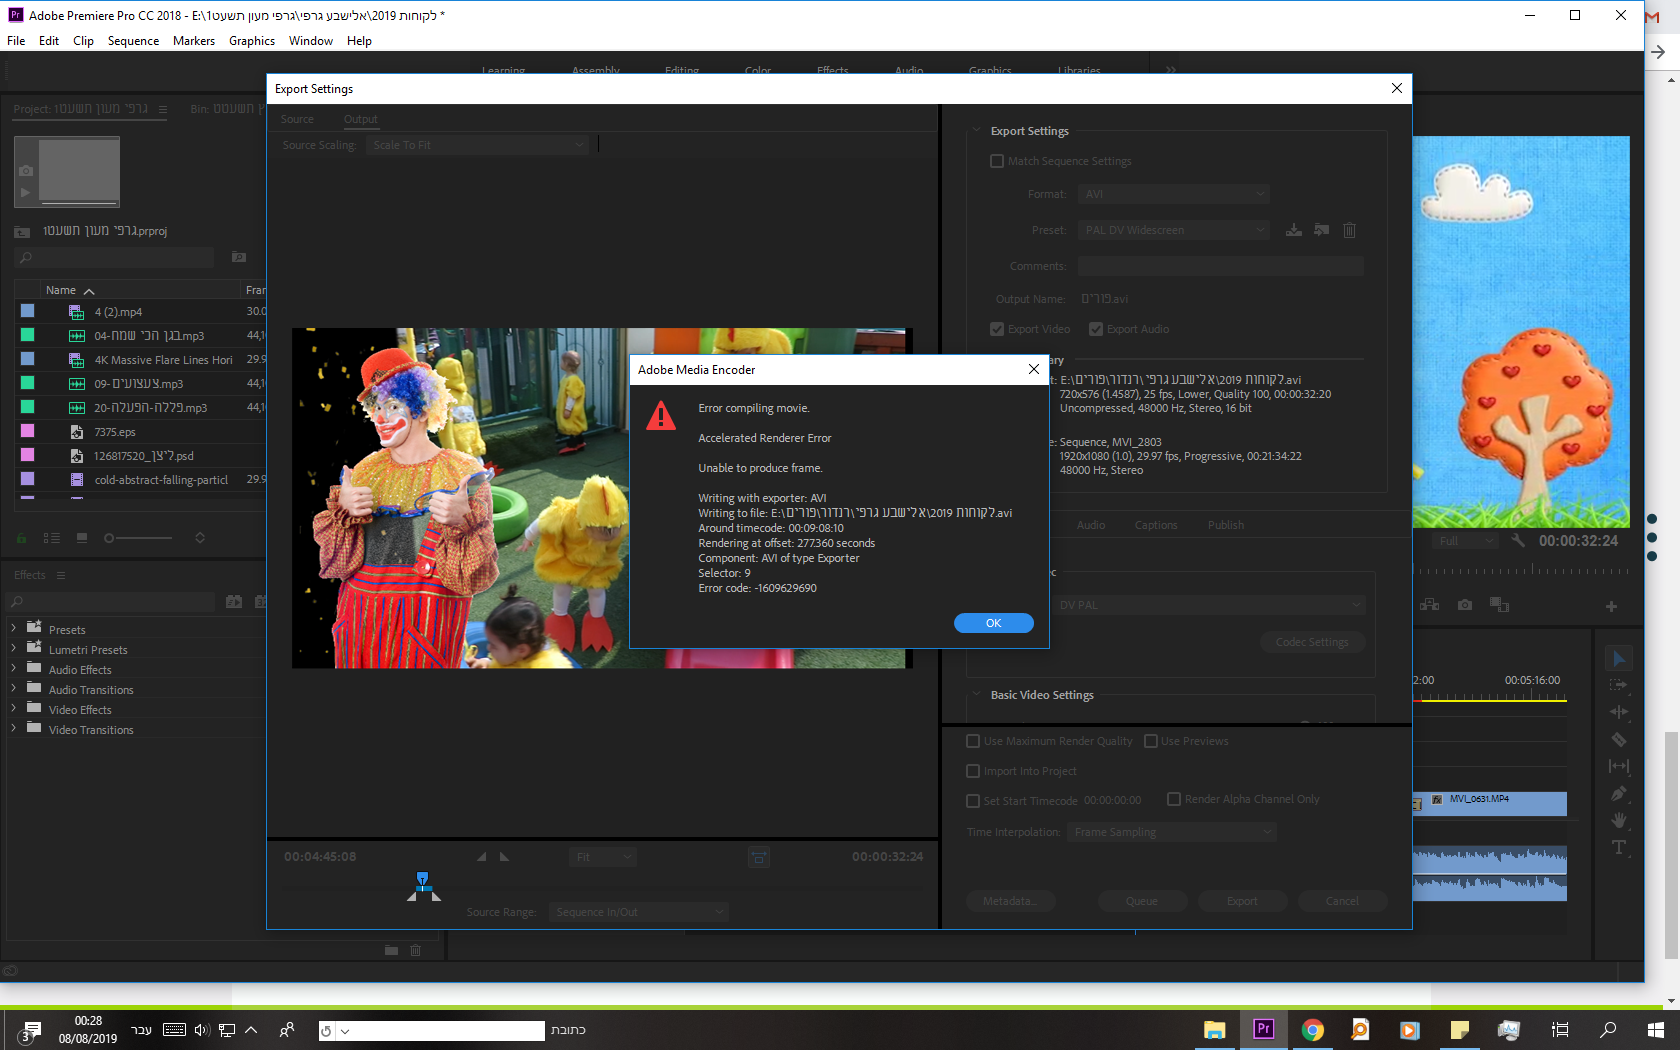
Task: Enable Use Maximum Render Quality
Action: click(x=973, y=741)
